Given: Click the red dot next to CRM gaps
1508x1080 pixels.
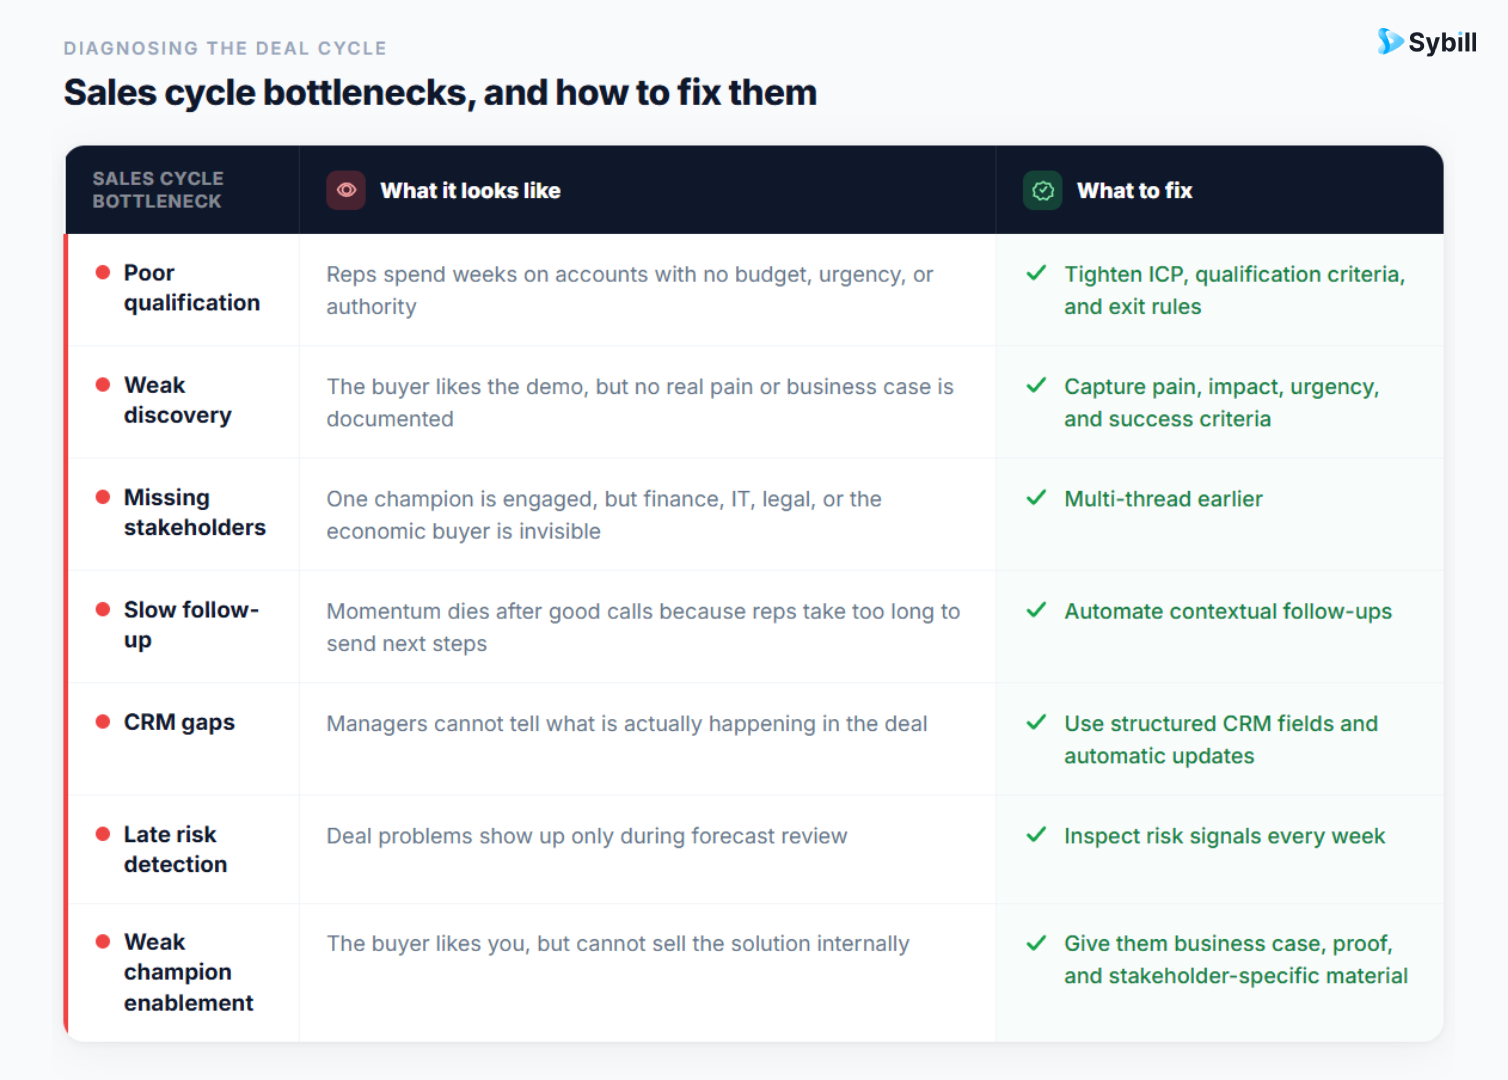Looking at the screenshot, I should [102, 721].
